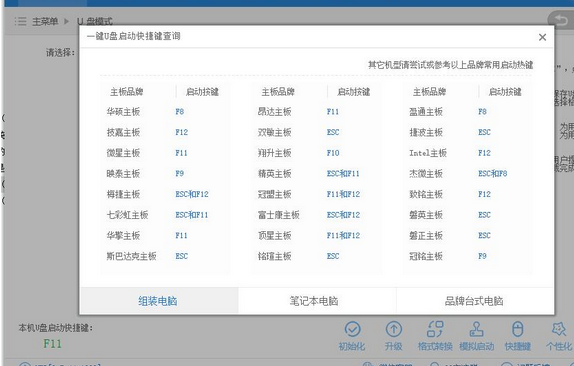574x366 pixels.
Task: Click the 初始化 initialize icon
Action: 353,329
